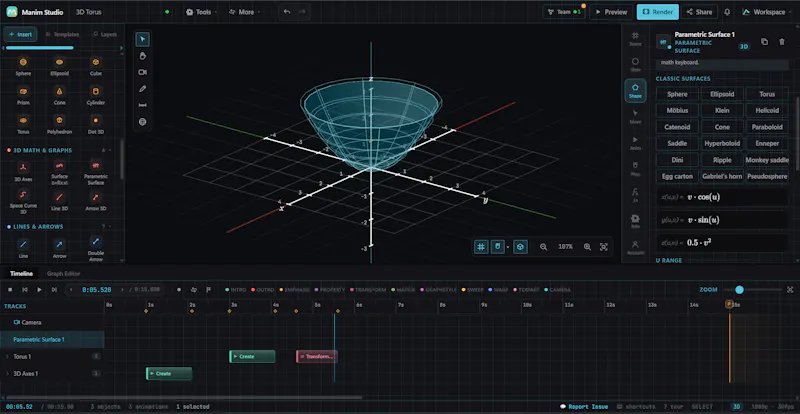Open the snapping options dropdown arrow
This screenshot has width=800, height=414.
click(508, 247)
